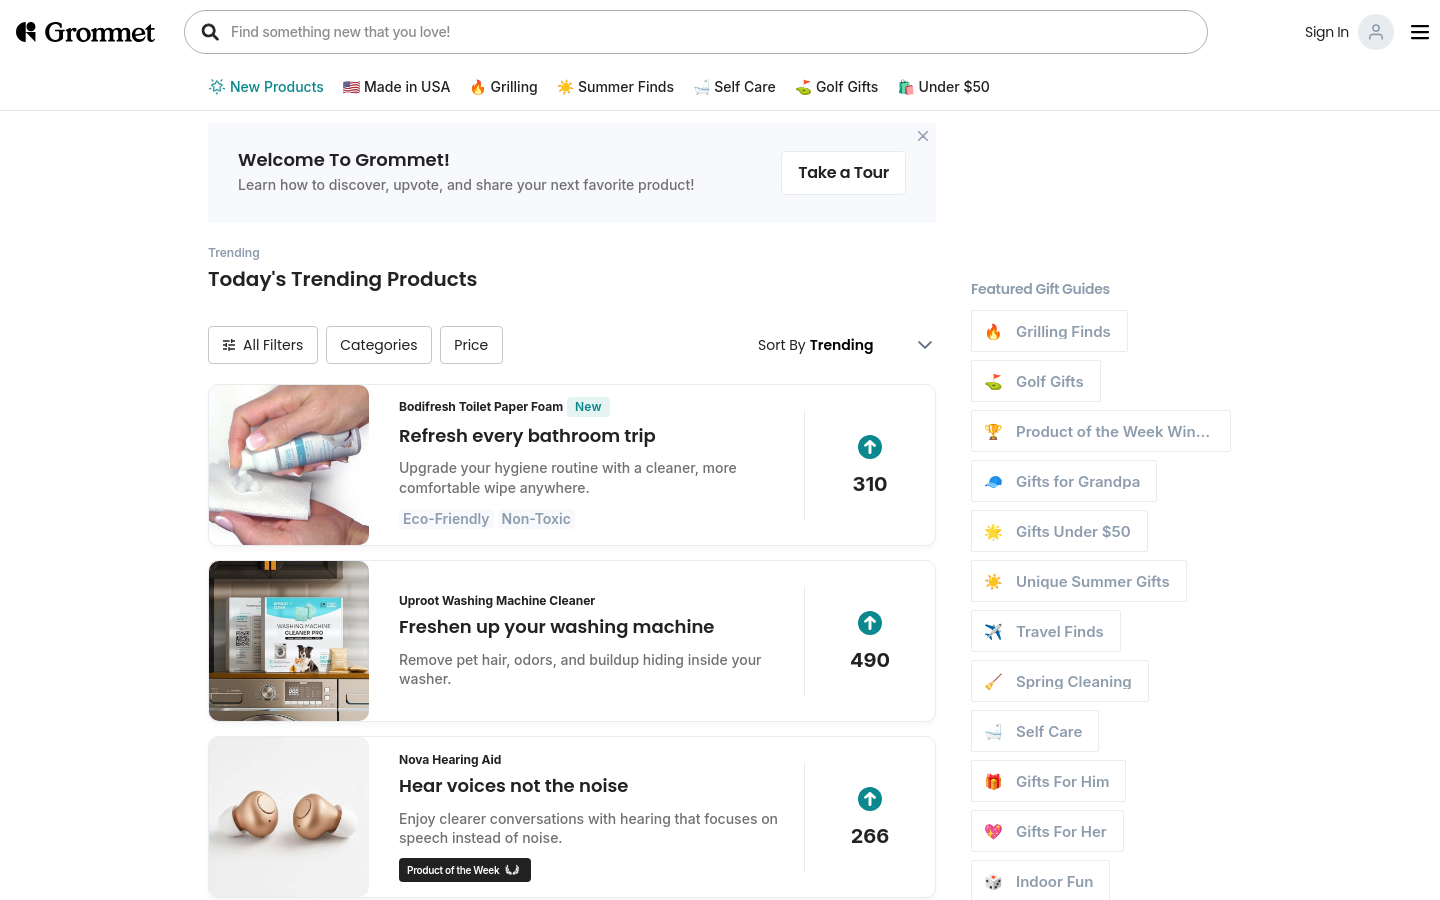Open the hamburger menu icon

tap(1420, 32)
